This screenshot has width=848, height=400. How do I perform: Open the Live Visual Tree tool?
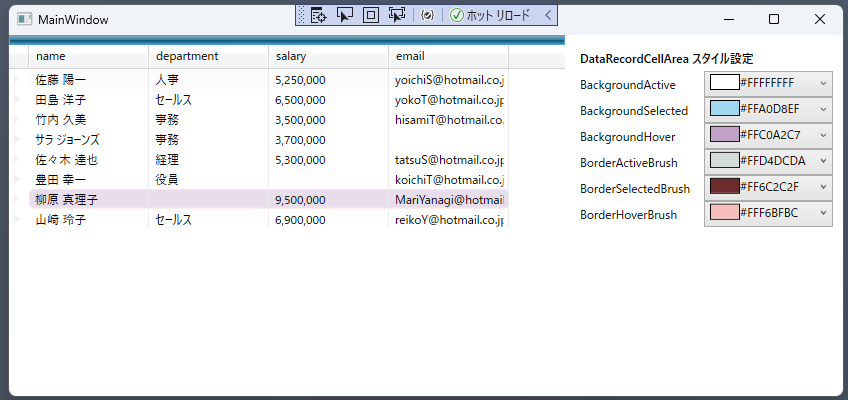click(x=319, y=15)
